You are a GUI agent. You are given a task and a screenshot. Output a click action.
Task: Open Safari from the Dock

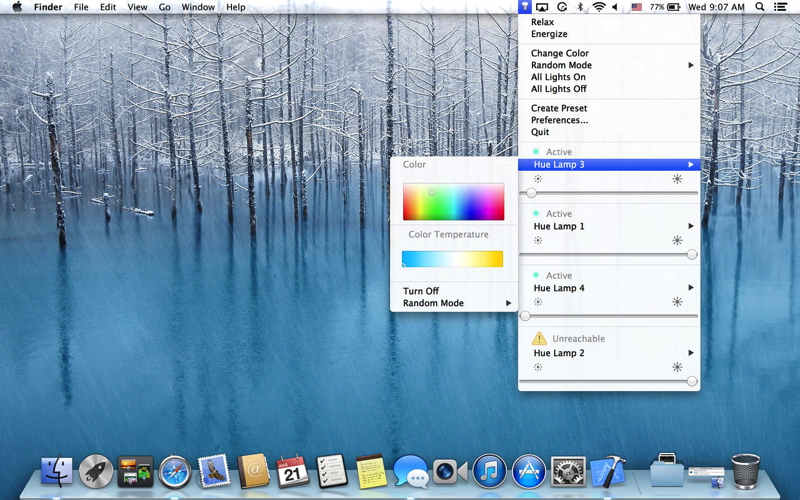coord(175,471)
